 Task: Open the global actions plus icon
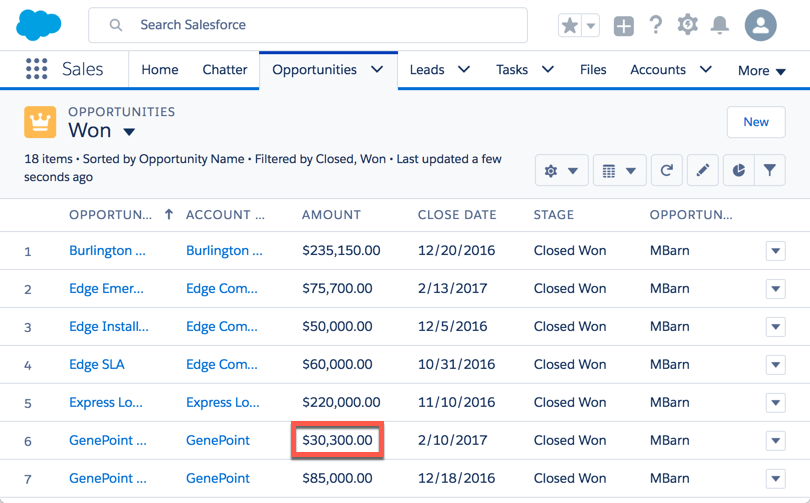[624, 25]
